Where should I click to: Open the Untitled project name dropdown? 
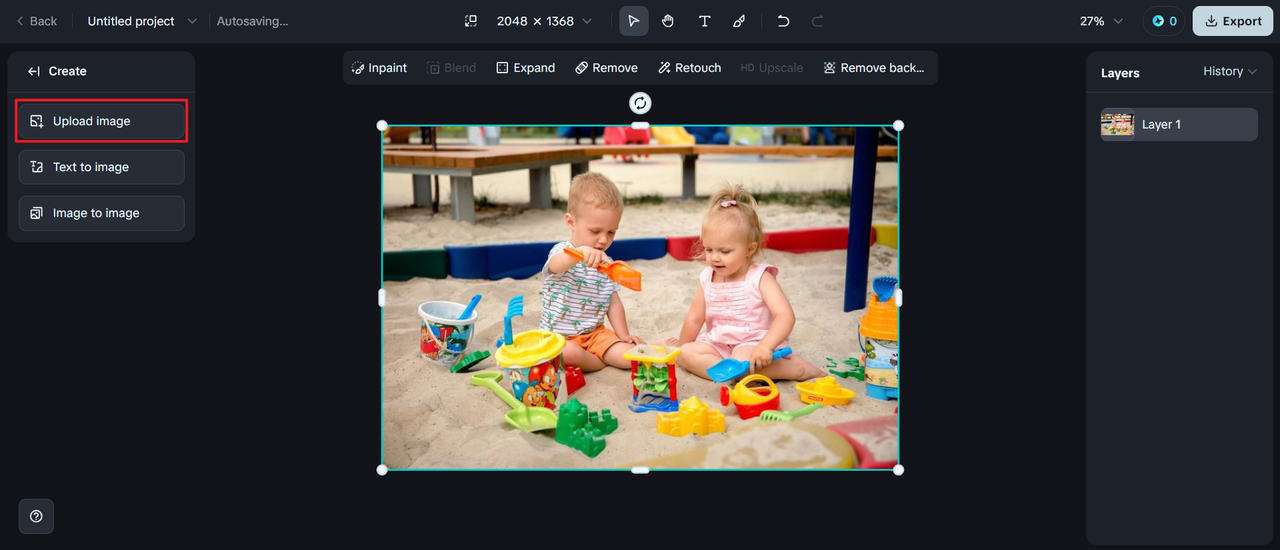(142, 21)
